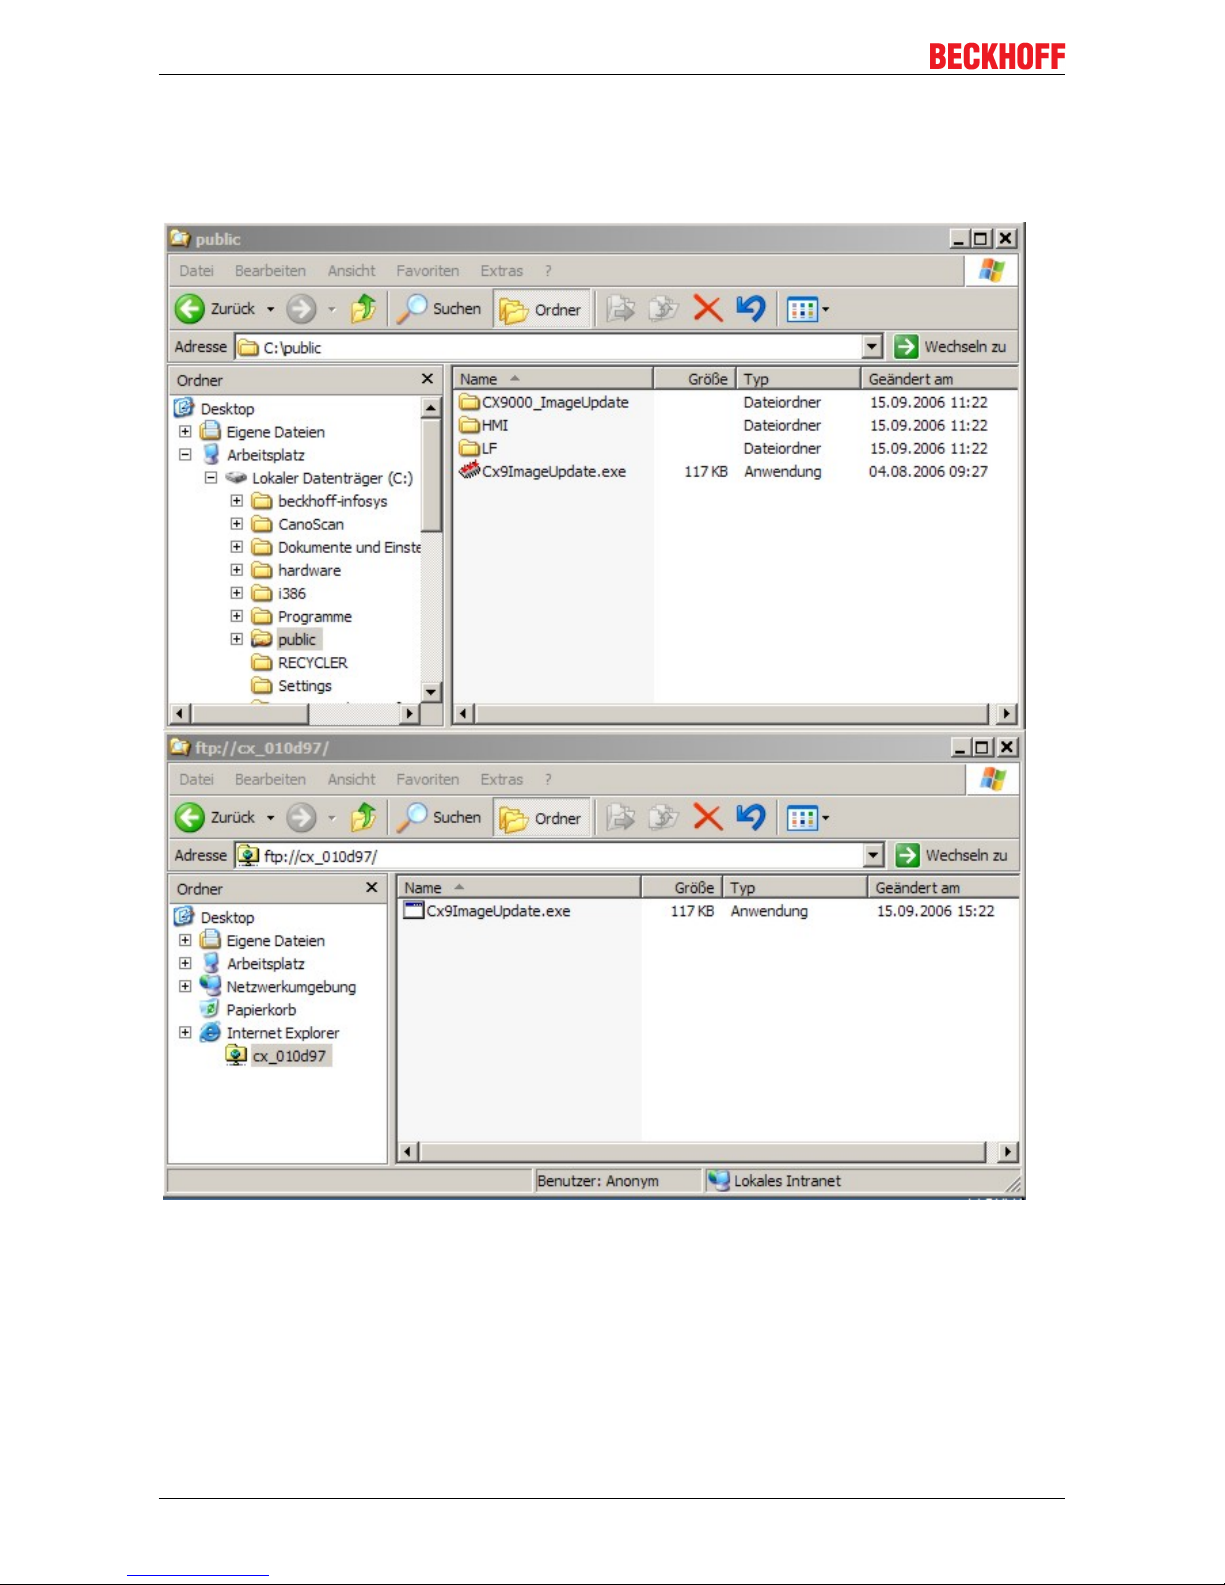Image resolution: width=1225 pixels, height=1585 pixels.
Task: Expand Internet Explorer node in ftp window
Action: (x=185, y=1033)
